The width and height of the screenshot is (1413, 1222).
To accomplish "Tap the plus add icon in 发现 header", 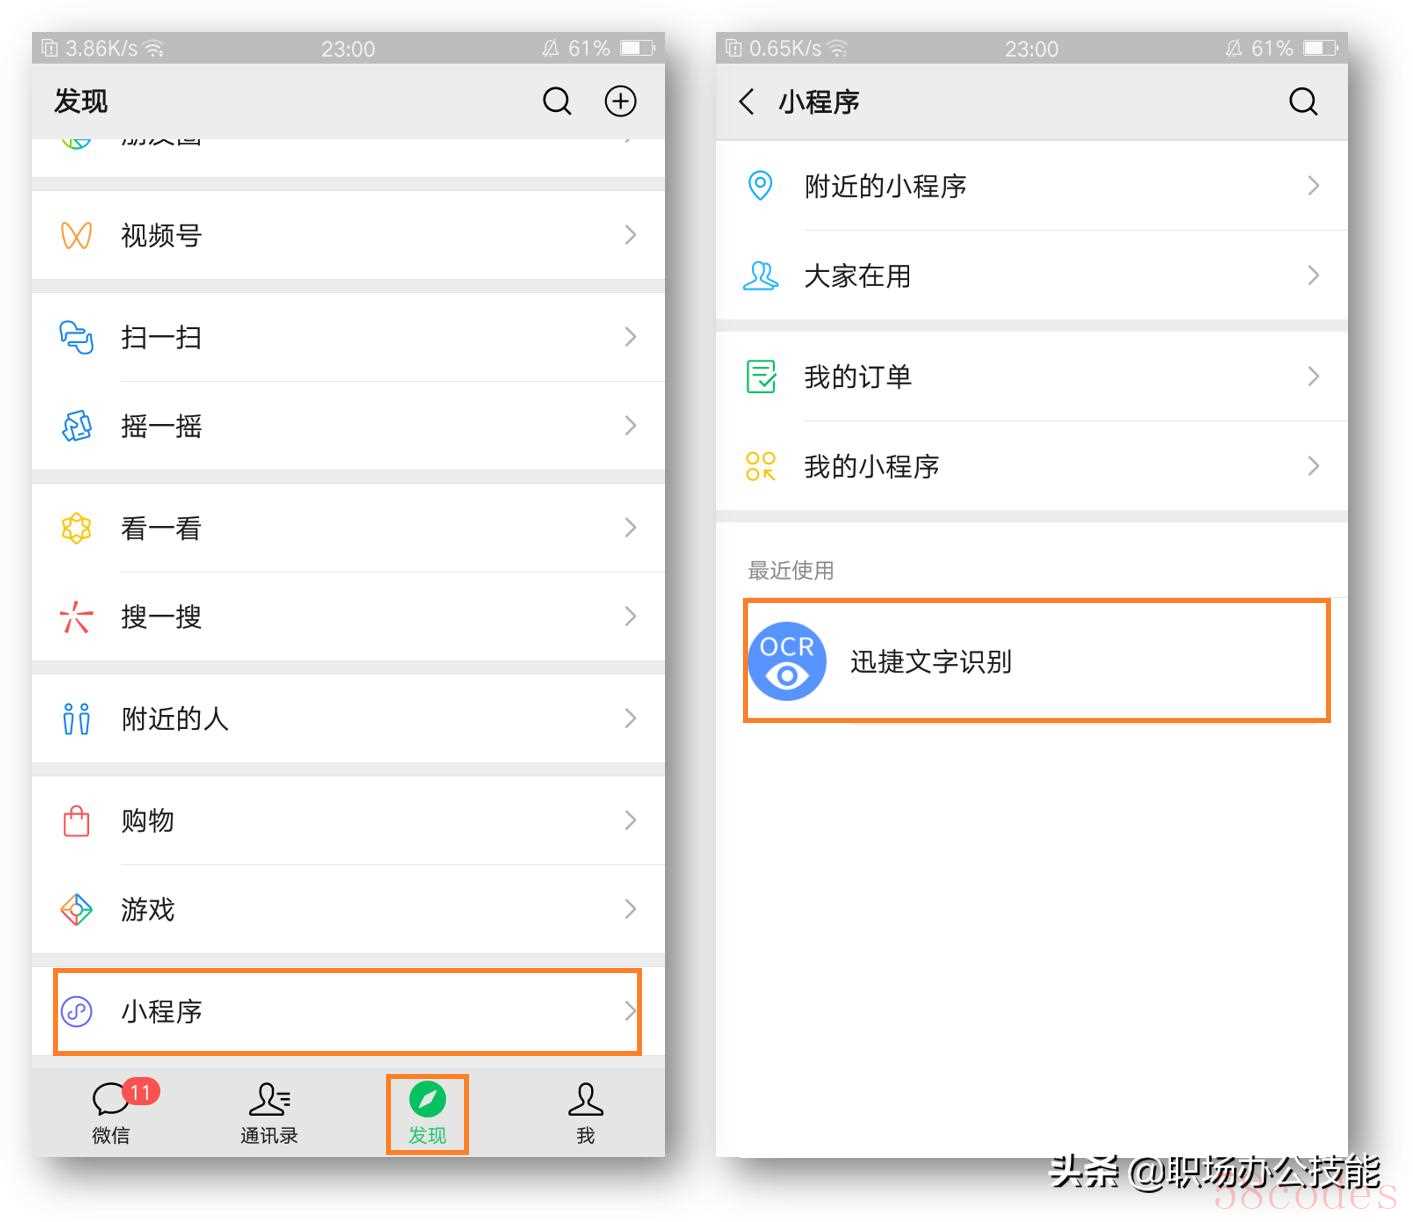I will coord(621,101).
